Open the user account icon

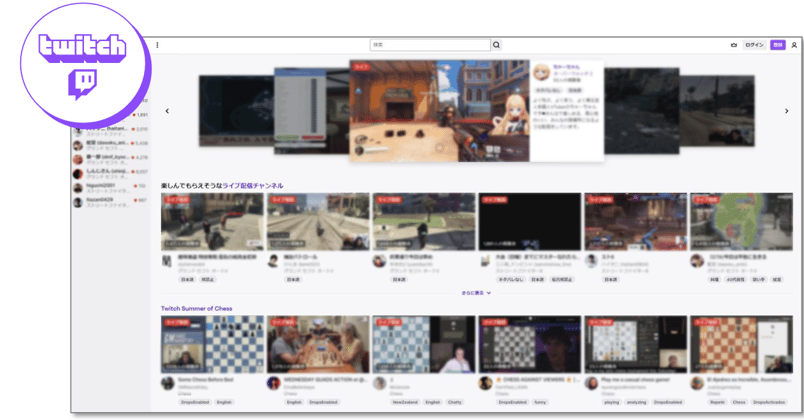(x=794, y=45)
